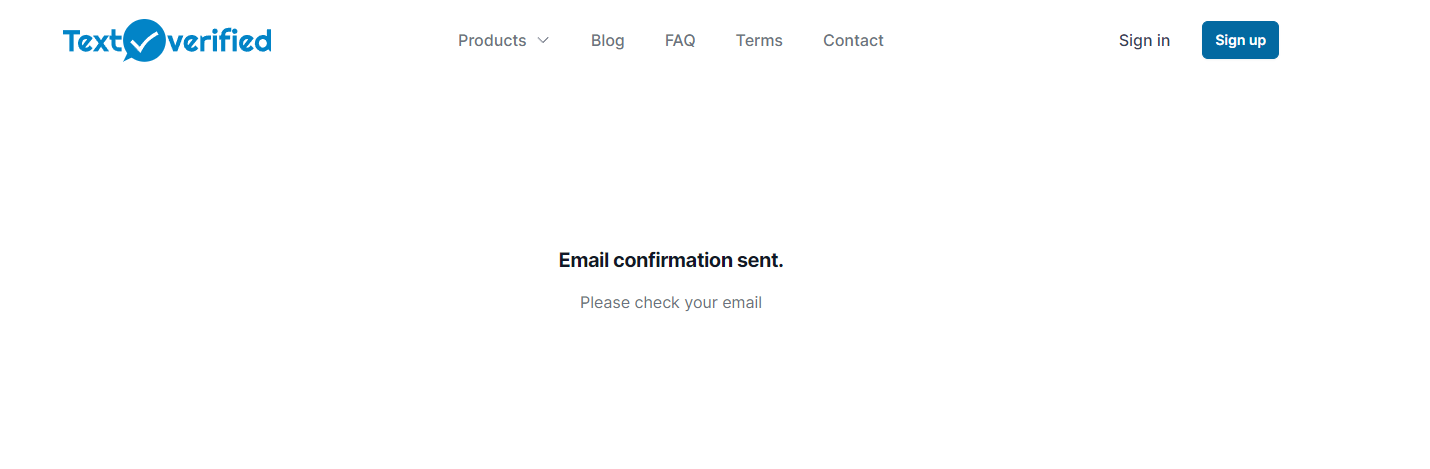
Task: View the Terms page
Action: (x=759, y=41)
